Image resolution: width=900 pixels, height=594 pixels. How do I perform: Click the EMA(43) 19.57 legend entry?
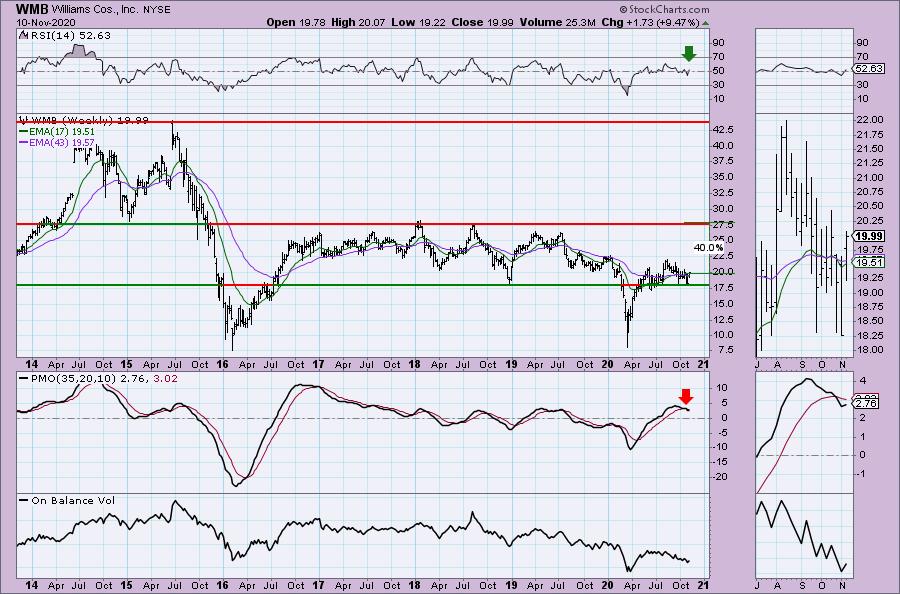click(x=61, y=142)
